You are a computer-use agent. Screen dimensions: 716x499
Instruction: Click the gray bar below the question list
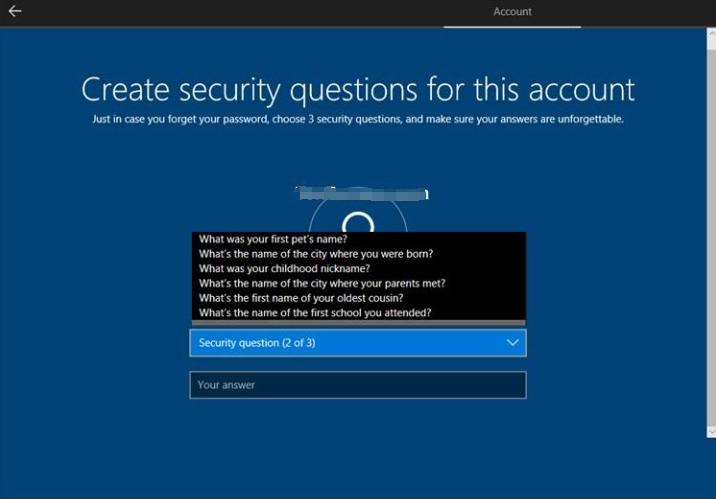tap(358, 323)
